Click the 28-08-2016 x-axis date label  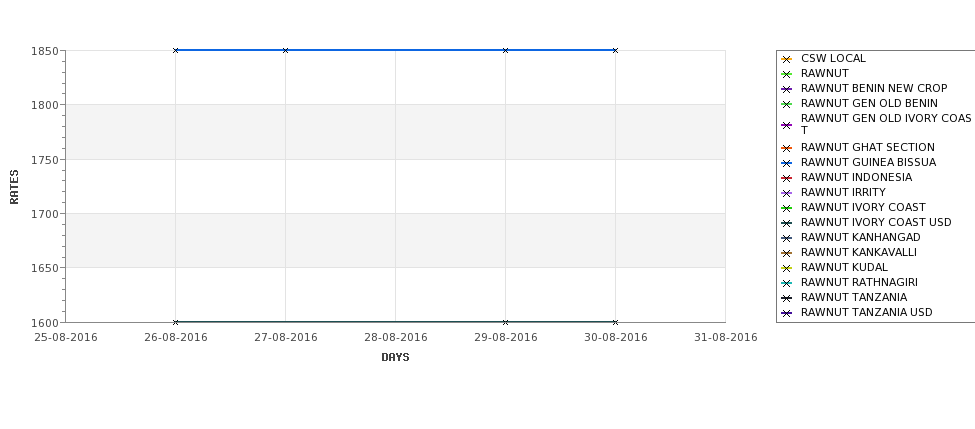coord(395,337)
